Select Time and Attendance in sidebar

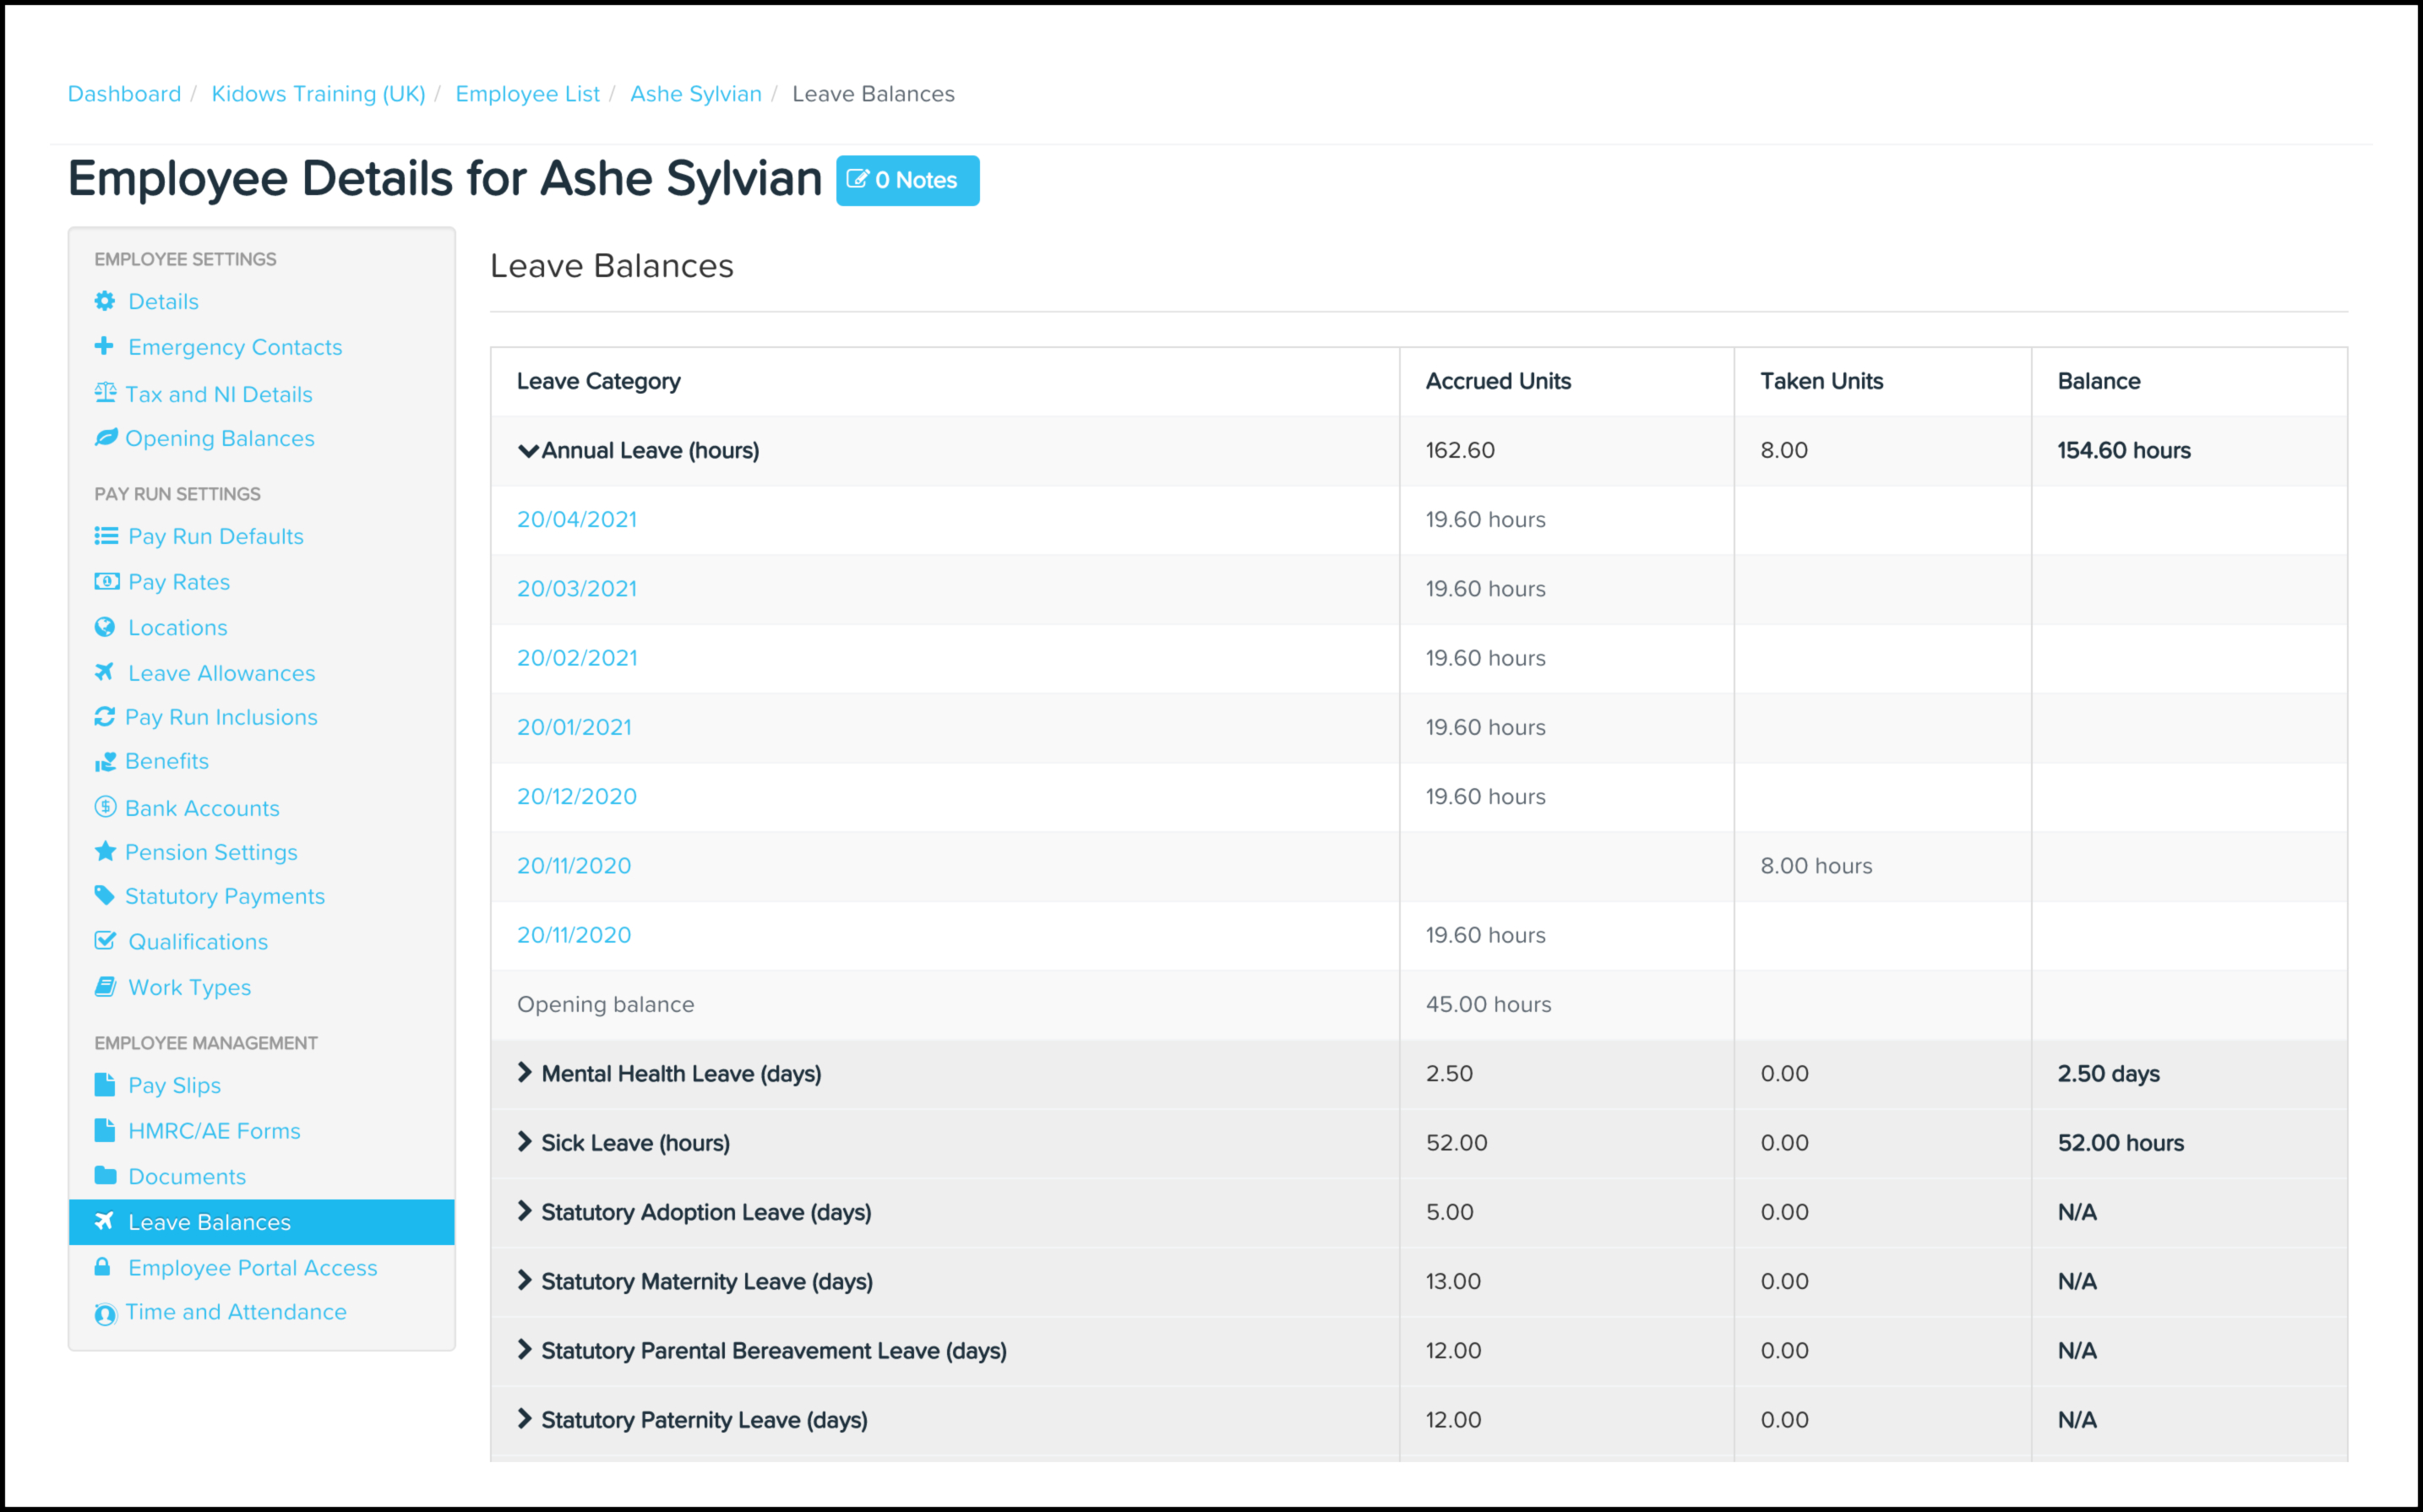235,1312
